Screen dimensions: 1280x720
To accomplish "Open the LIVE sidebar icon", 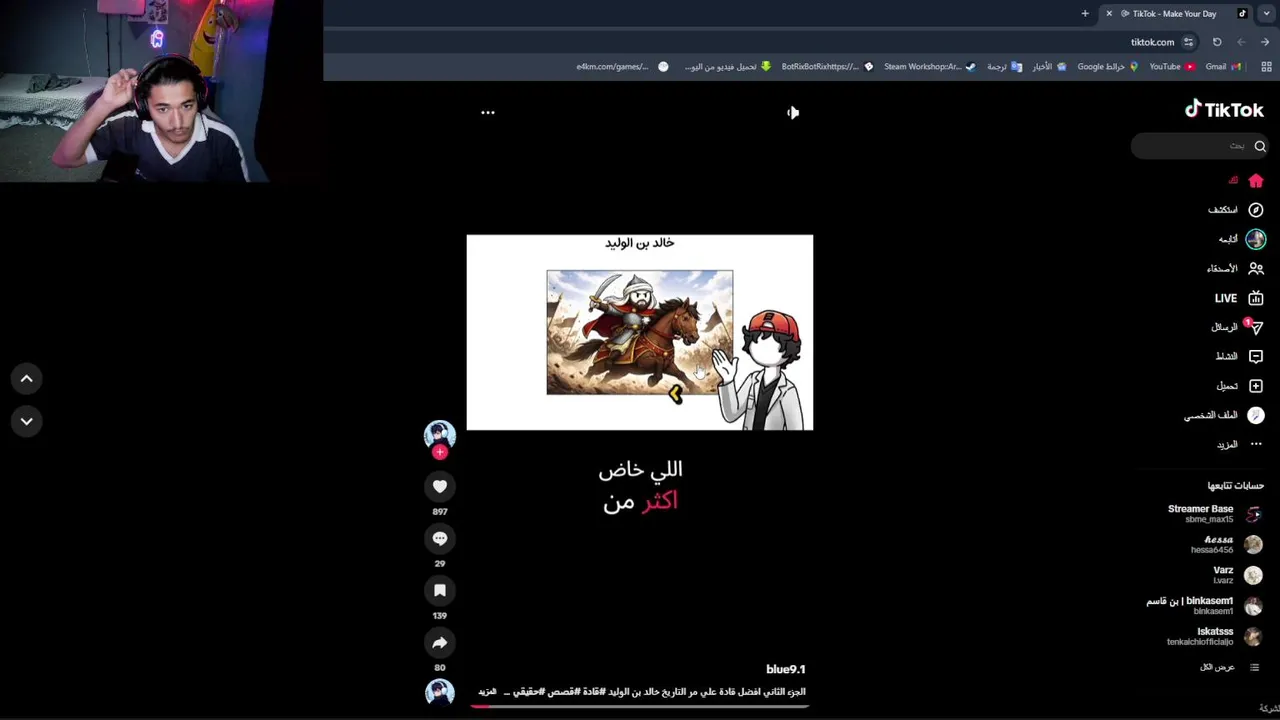I will [x=1256, y=298].
